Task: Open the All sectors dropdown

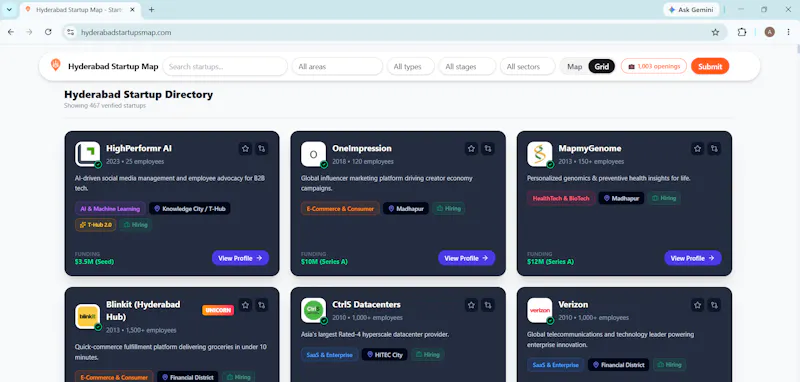Action: 528,66
